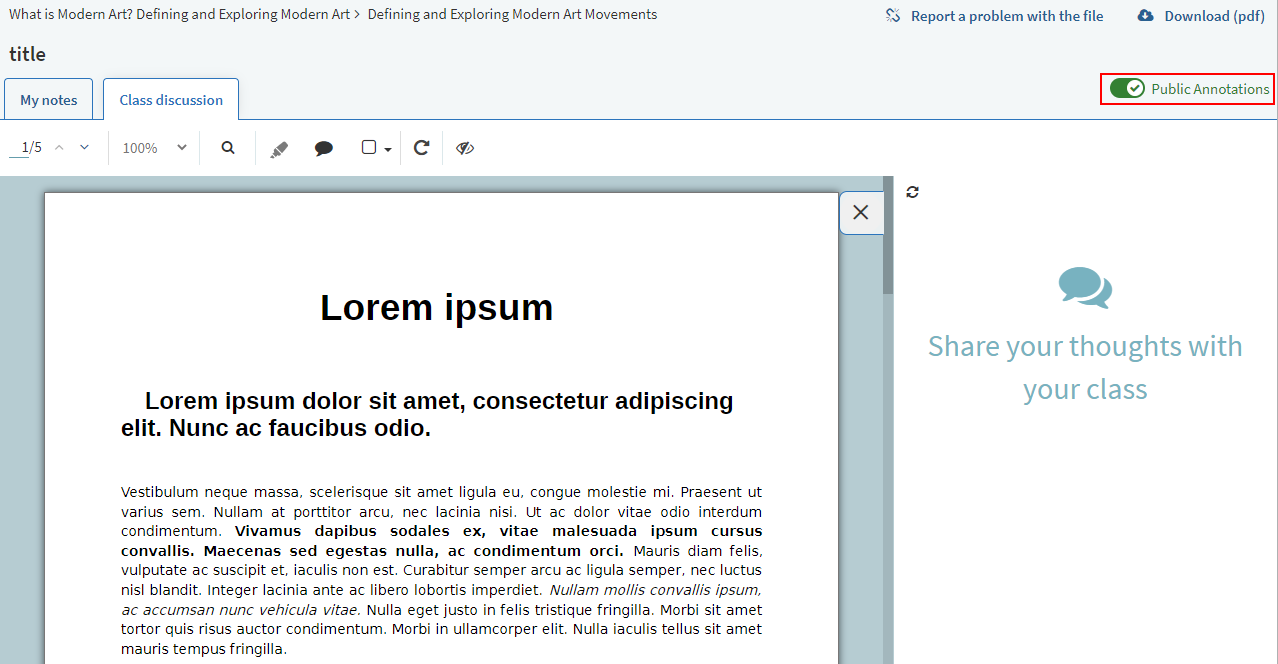Toggle the Public Annotations switch
Screen dimensions: 1278x664
click(x=1127, y=89)
